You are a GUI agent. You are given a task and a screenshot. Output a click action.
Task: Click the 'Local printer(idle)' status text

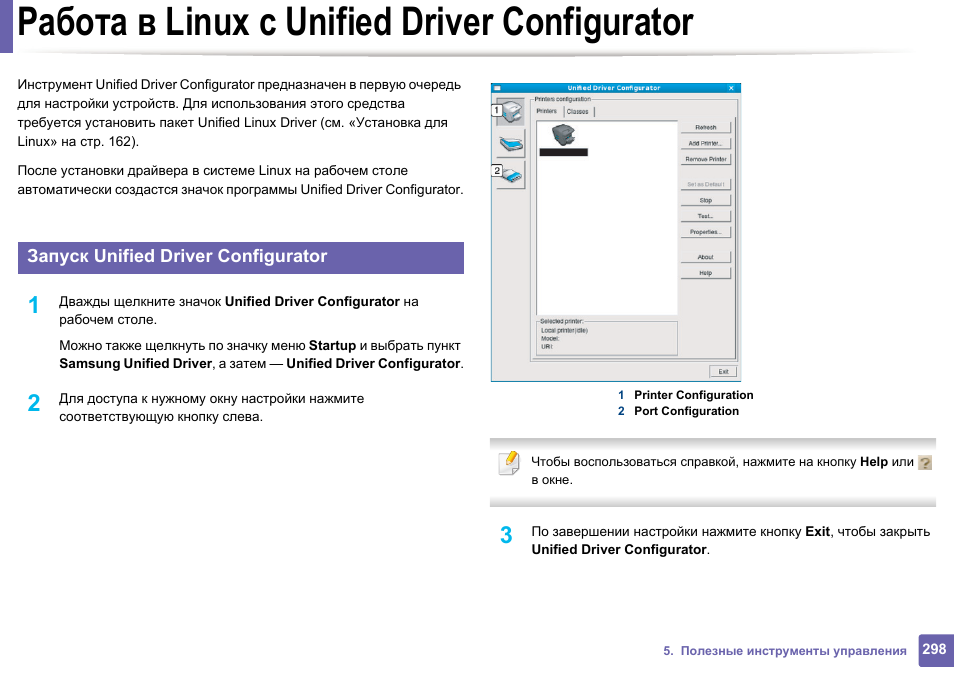click(x=564, y=331)
